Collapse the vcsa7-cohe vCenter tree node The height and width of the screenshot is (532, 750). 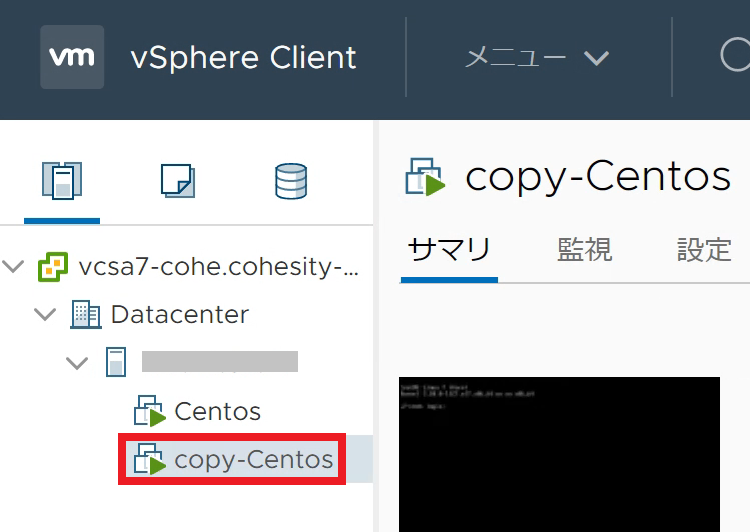point(13,266)
